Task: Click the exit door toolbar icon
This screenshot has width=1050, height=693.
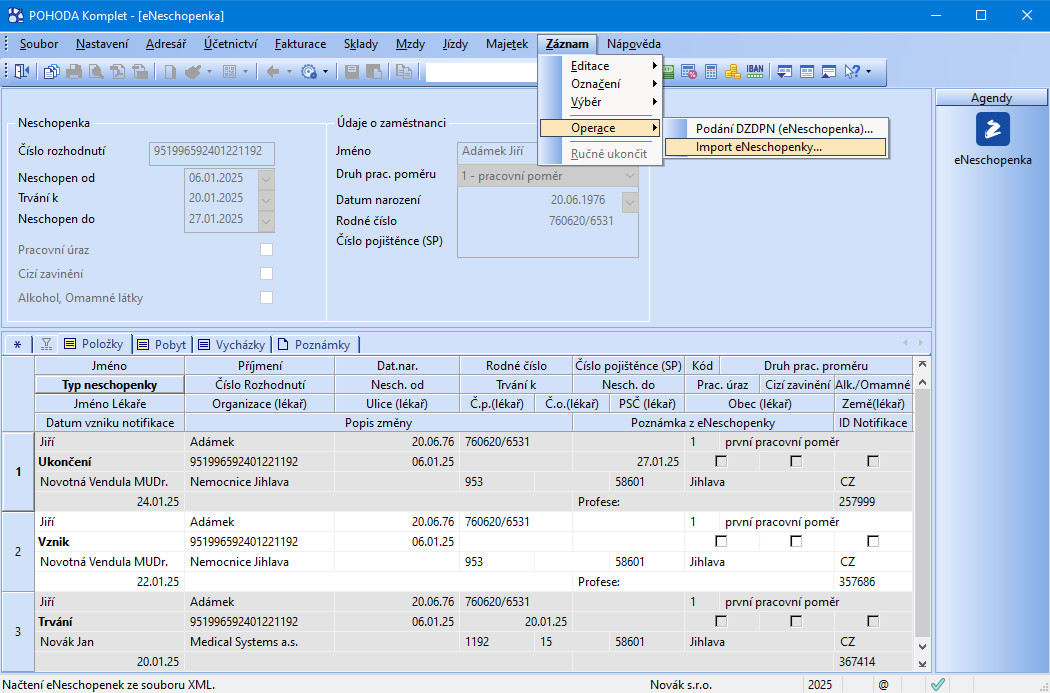Action: (22, 71)
